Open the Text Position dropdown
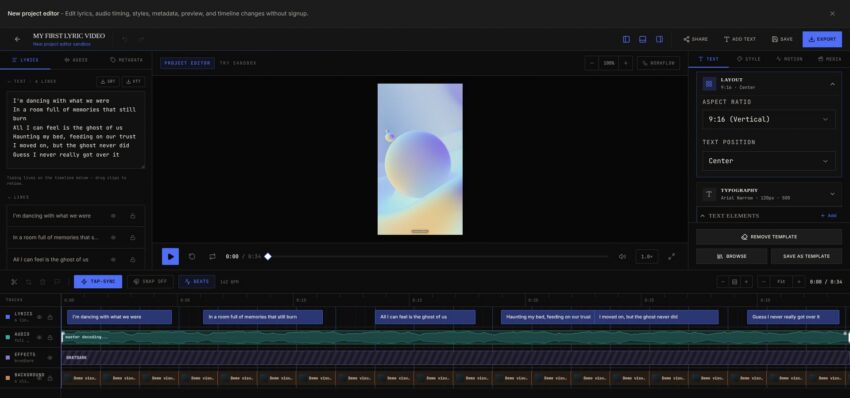Image resolution: width=850 pixels, height=398 pixels. pos(769,161)
